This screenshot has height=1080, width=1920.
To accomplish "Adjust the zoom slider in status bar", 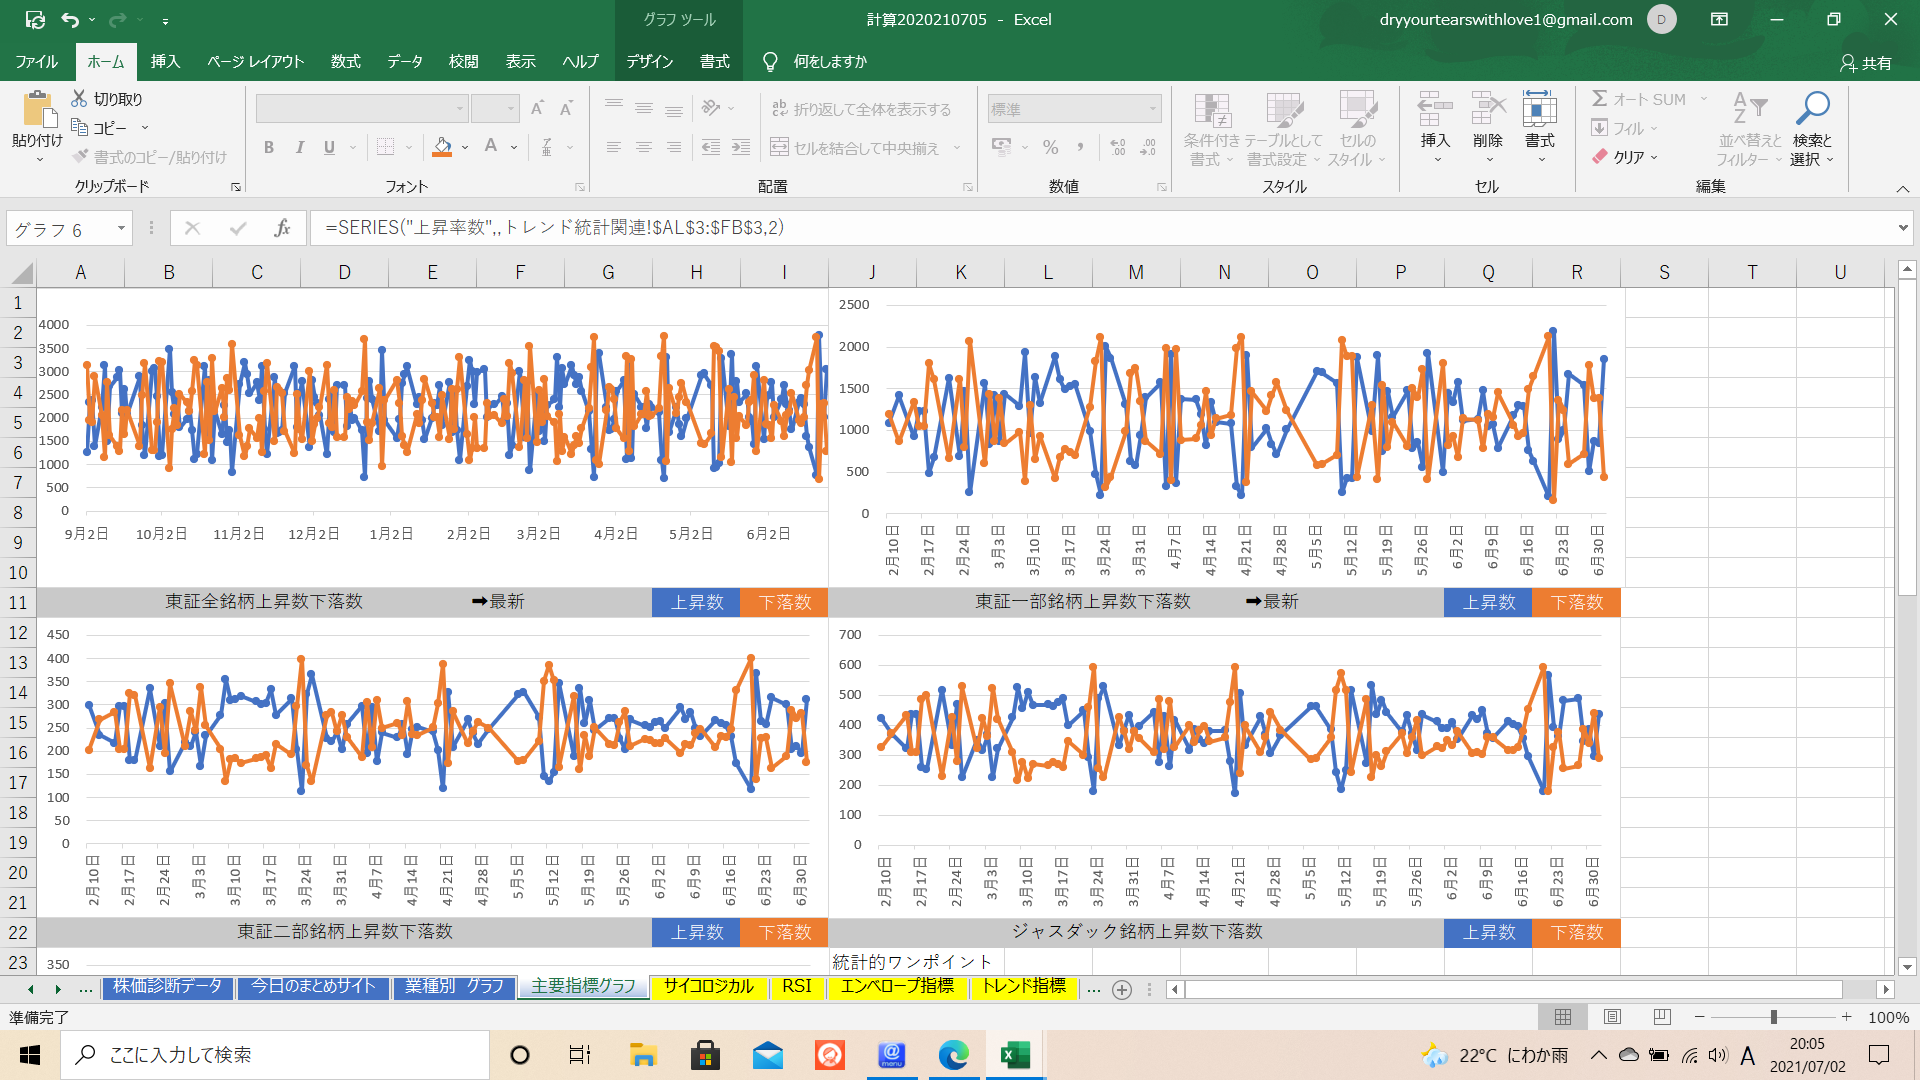I will click(x=1773, y=1017).
